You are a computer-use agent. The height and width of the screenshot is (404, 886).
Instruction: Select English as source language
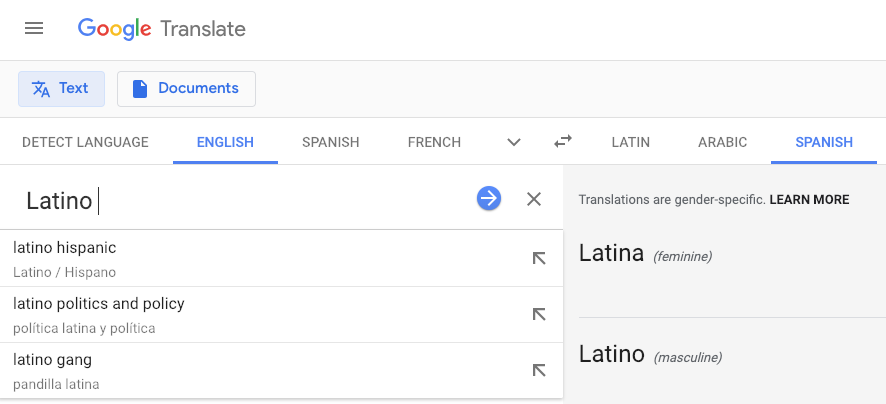tap(225, 142)
